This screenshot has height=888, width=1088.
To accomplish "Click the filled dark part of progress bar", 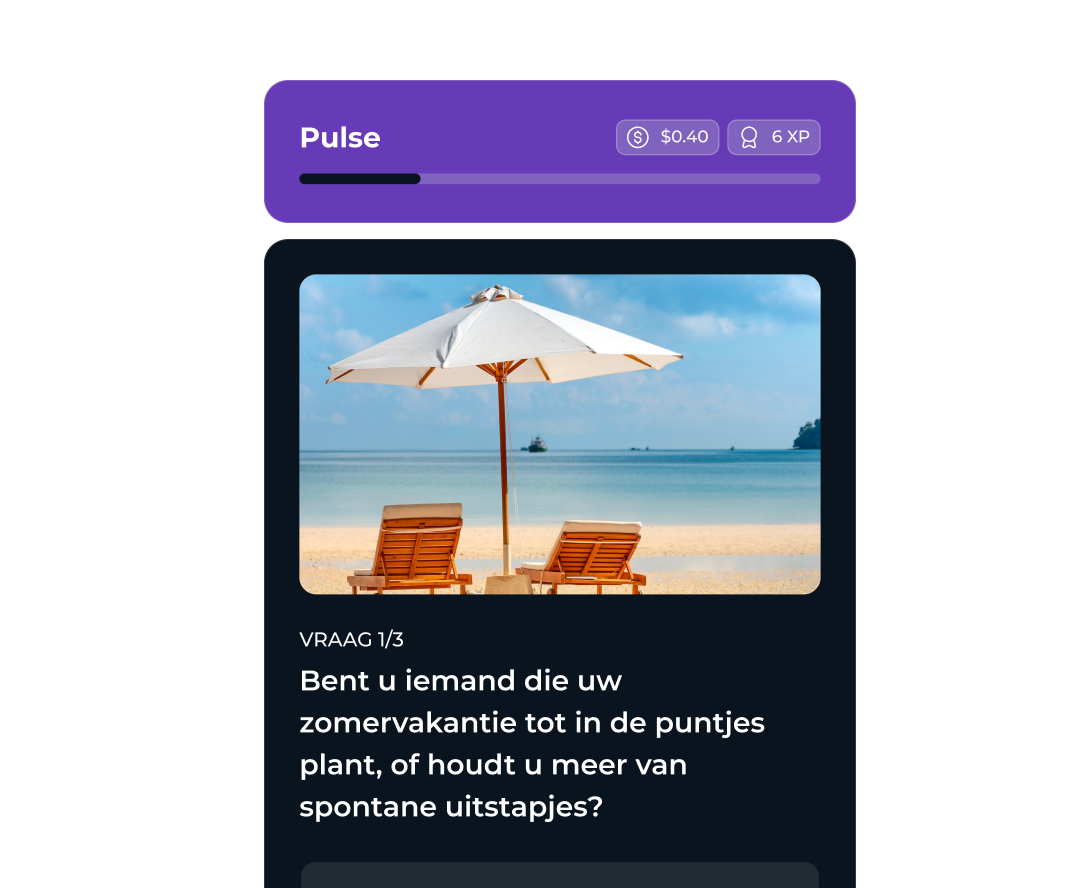I will pyautogui.click(x=359, y=179).
